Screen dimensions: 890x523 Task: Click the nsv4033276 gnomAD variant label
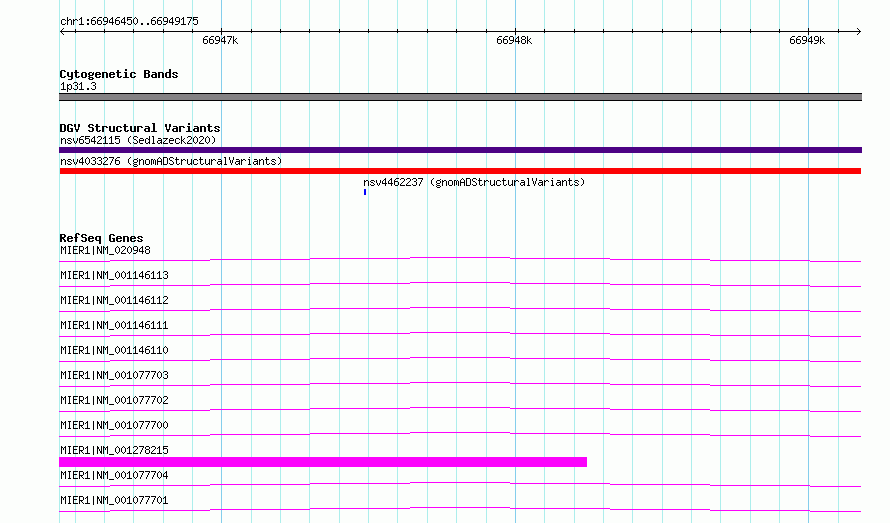(171, 161)
